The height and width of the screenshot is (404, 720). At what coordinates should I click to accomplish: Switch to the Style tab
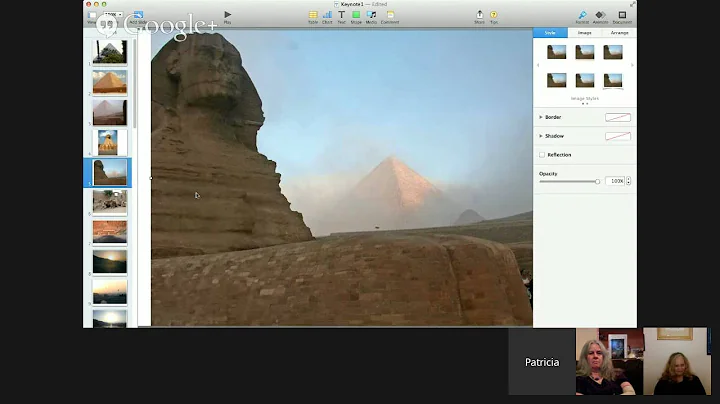(x=550, y=33)
